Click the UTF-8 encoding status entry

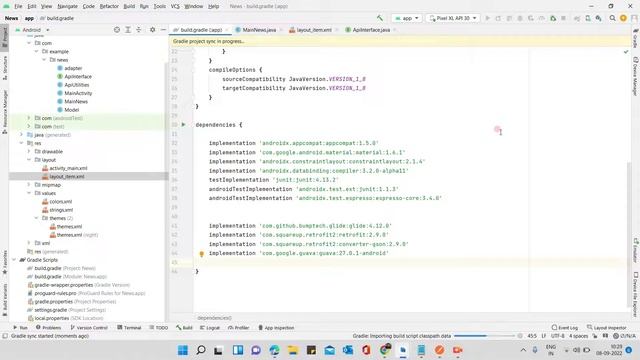(x=557, y=336)
